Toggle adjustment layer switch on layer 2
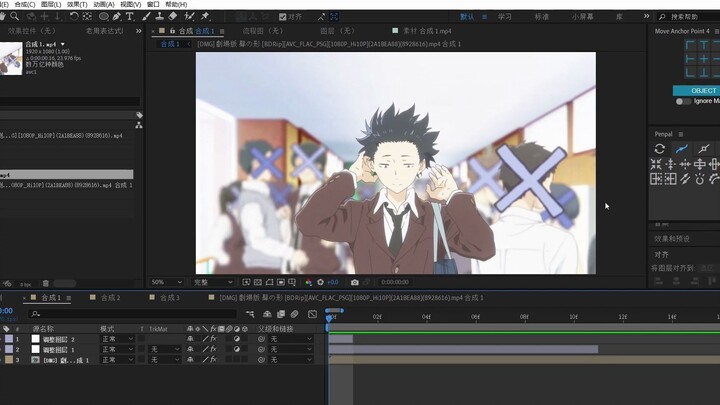 [236, 349]
